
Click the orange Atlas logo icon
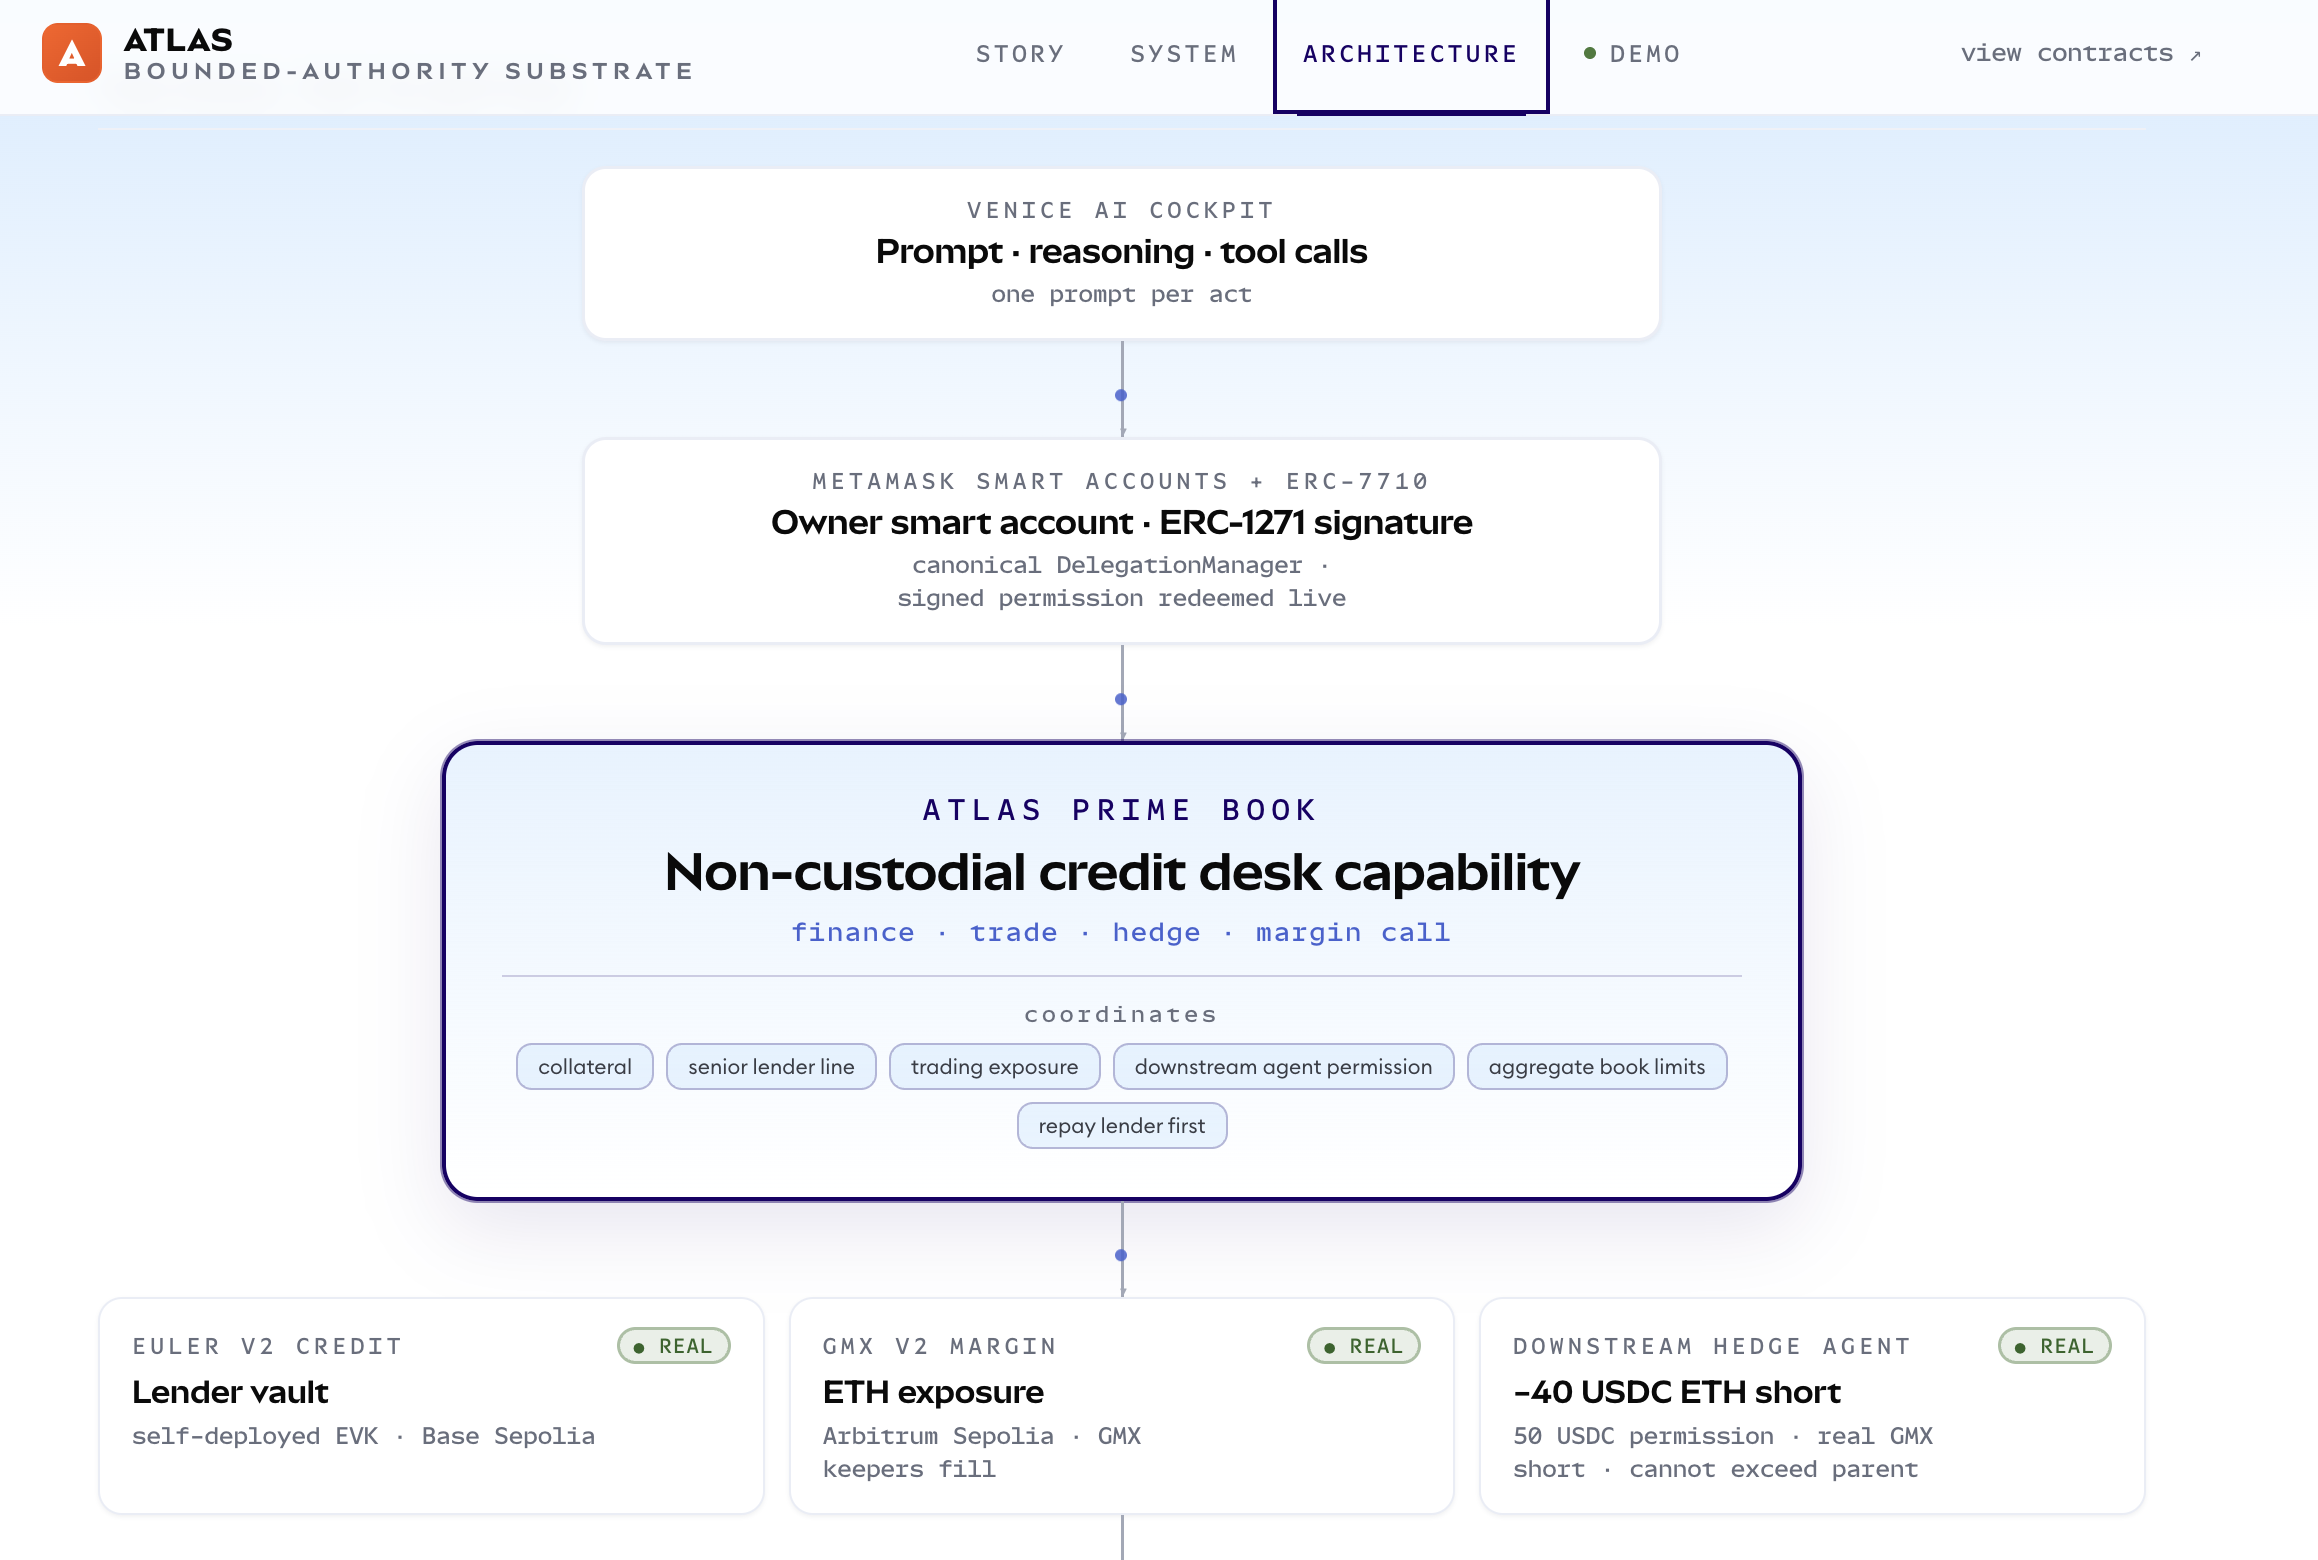coord(72,54)
